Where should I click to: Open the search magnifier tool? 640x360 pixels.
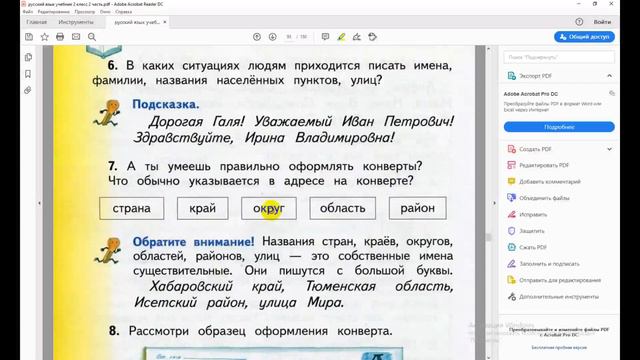(92, 37)
